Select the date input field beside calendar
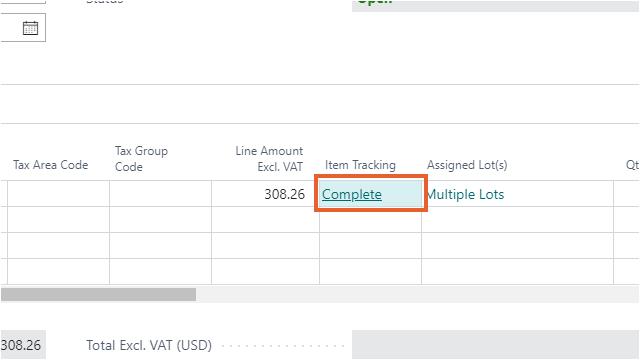Image resolution: width=640 pixels, height=360 pixels. click(x=23, y=28)
